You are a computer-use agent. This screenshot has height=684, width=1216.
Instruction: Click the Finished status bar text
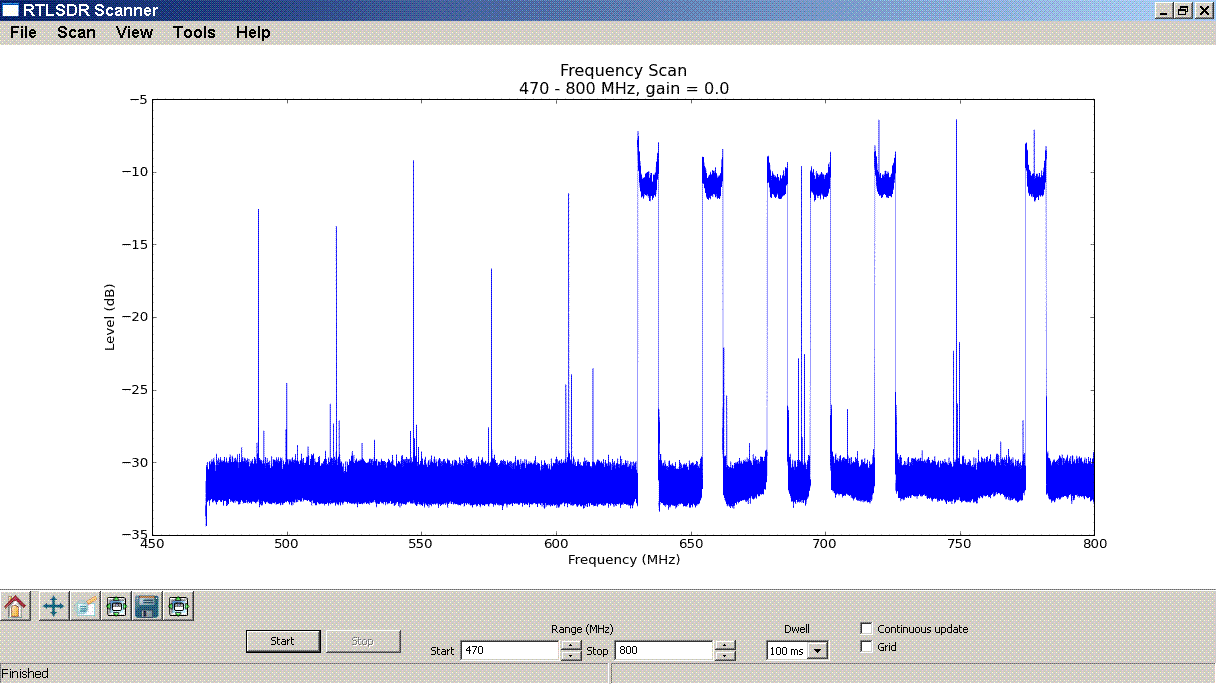[25, 674]
